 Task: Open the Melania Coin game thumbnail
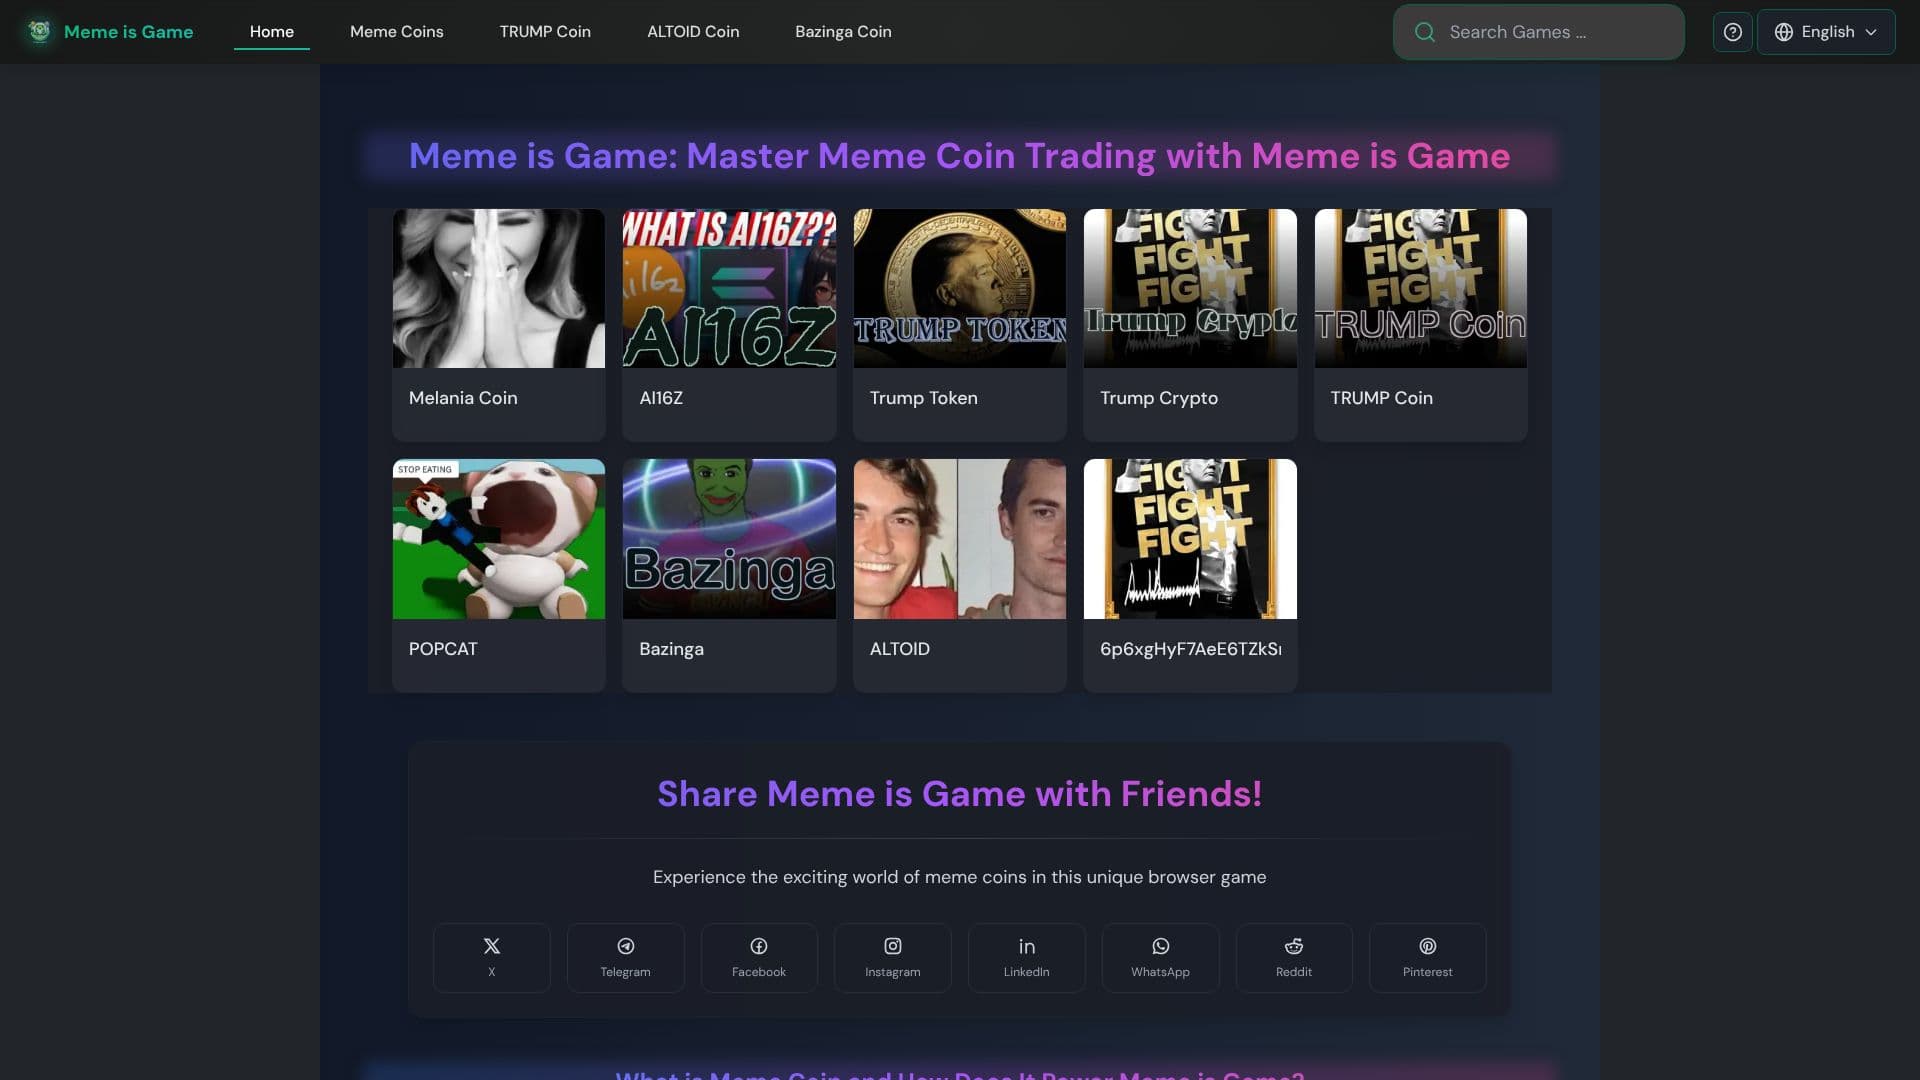coord(499,288)
